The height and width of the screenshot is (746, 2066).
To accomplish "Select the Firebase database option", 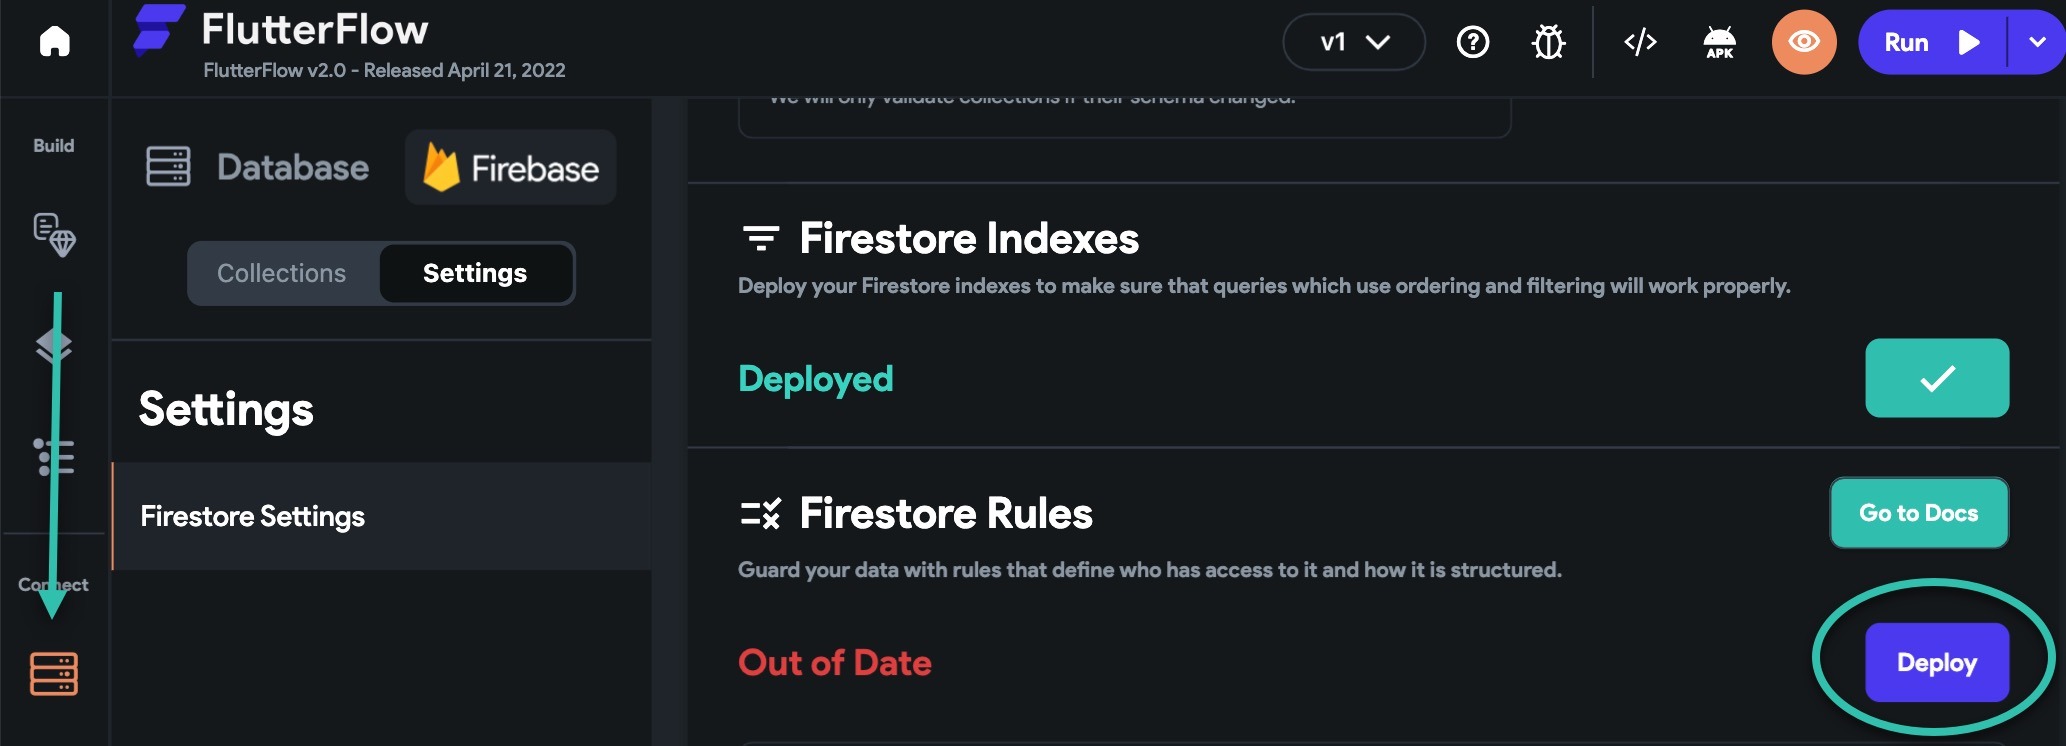I will (511, 167).
